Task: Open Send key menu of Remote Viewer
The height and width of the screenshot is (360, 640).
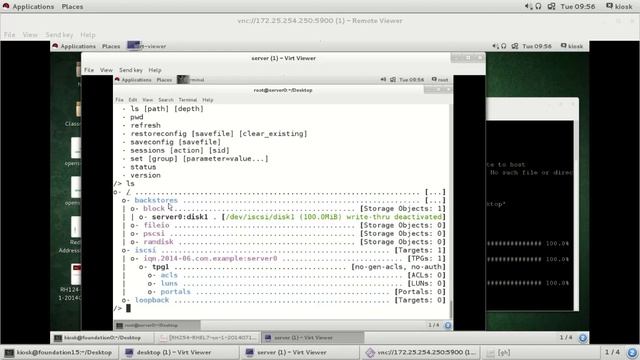Action: click(x=59, y=35)
